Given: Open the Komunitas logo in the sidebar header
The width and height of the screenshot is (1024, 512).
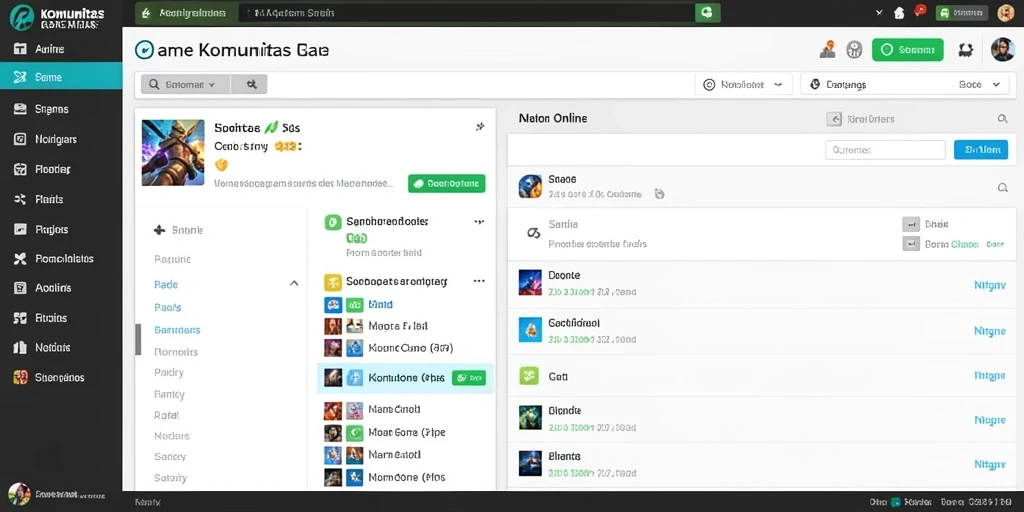Looking at the screenshot, I should point(22,17).
